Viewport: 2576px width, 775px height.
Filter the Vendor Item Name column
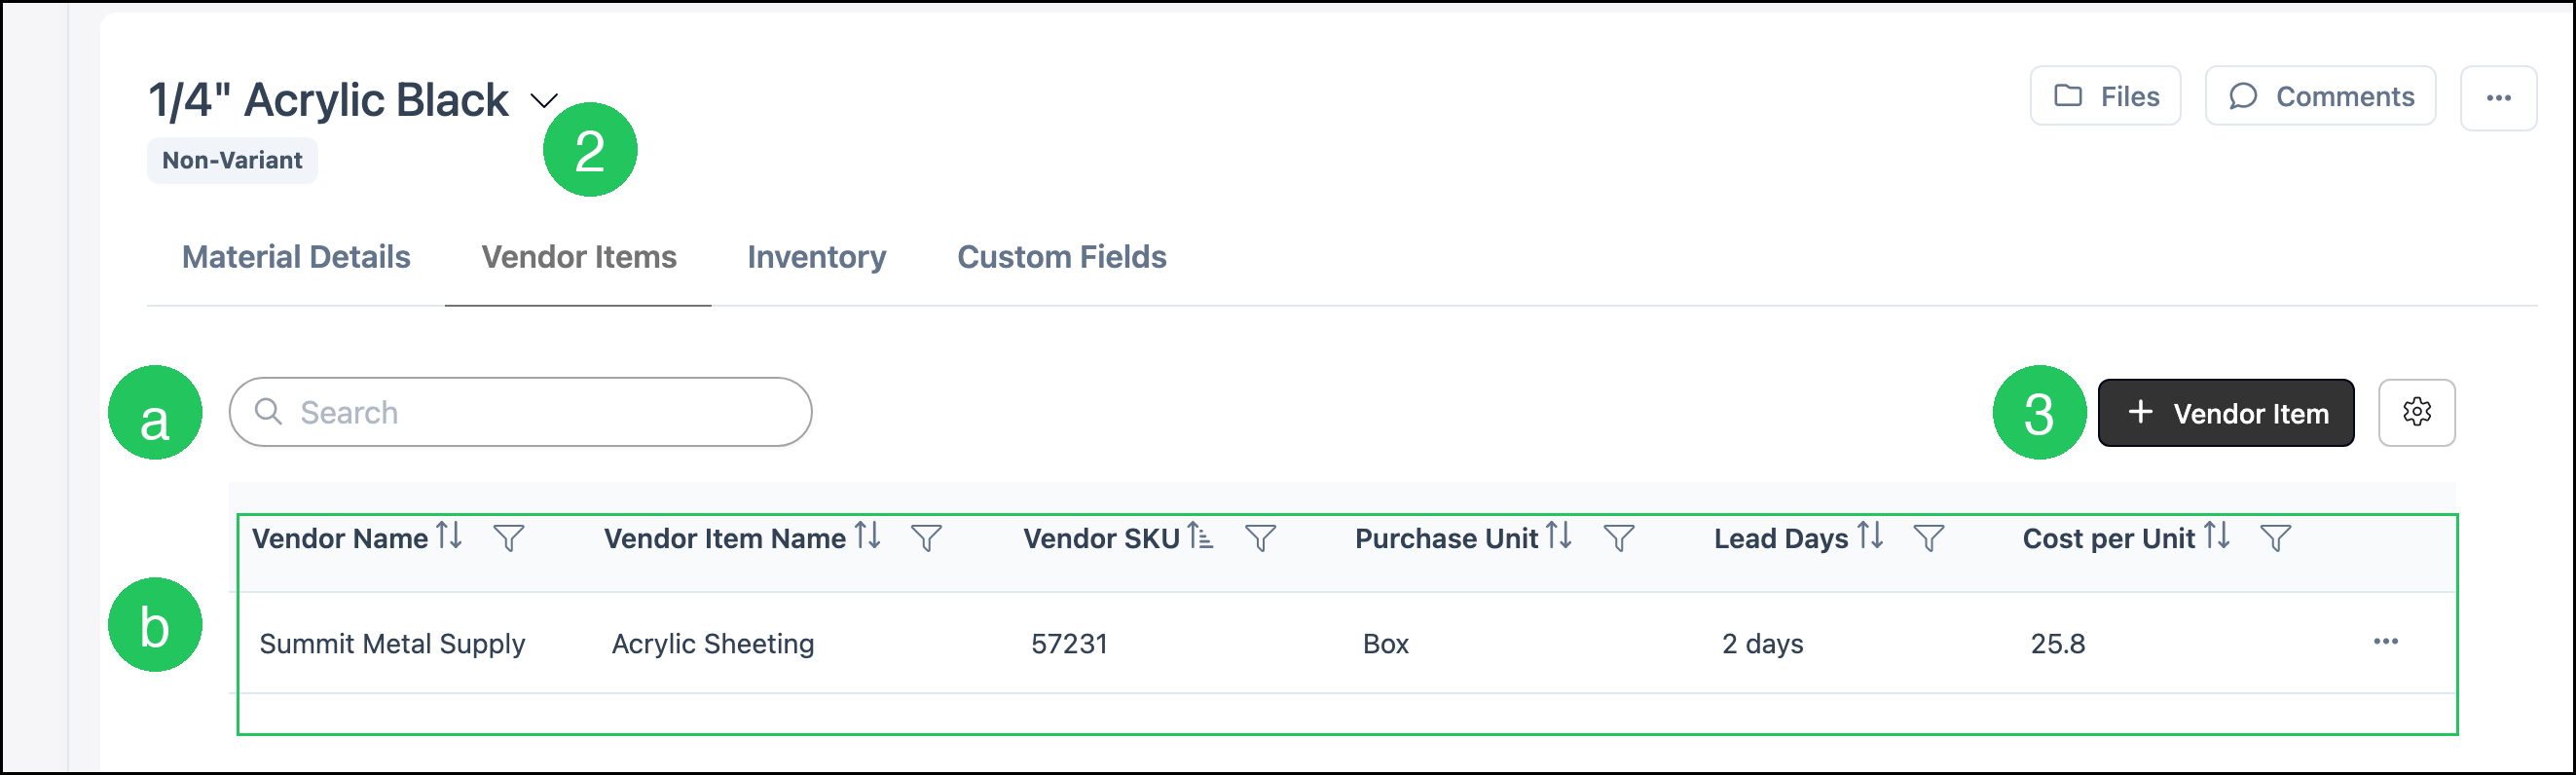pos(927,539)
